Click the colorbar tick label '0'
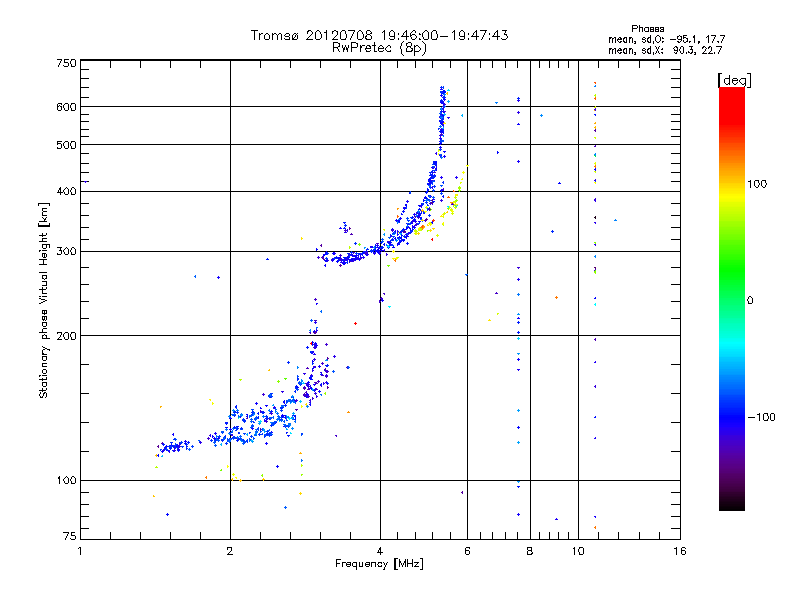The image size is (800, 600). tap(750, 301)
